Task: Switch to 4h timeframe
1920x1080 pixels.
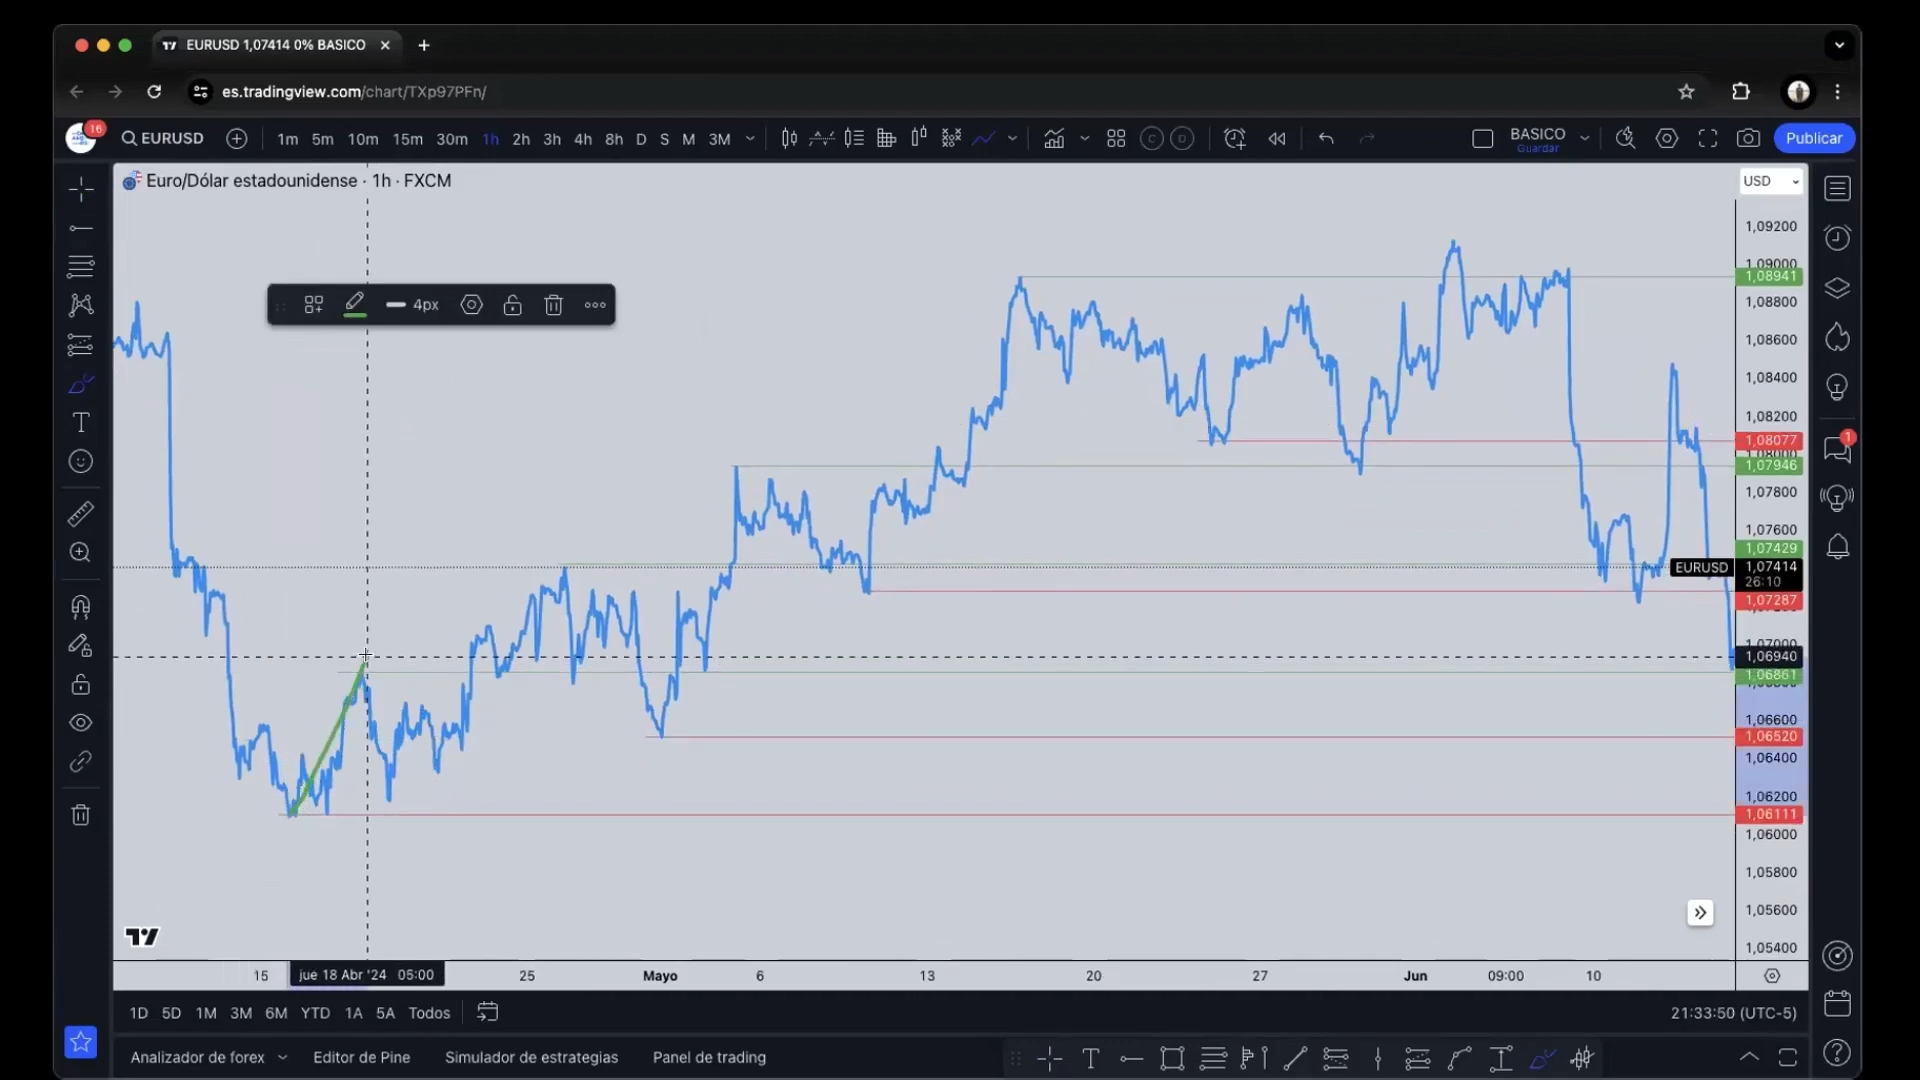Action: tap(582, 139)
